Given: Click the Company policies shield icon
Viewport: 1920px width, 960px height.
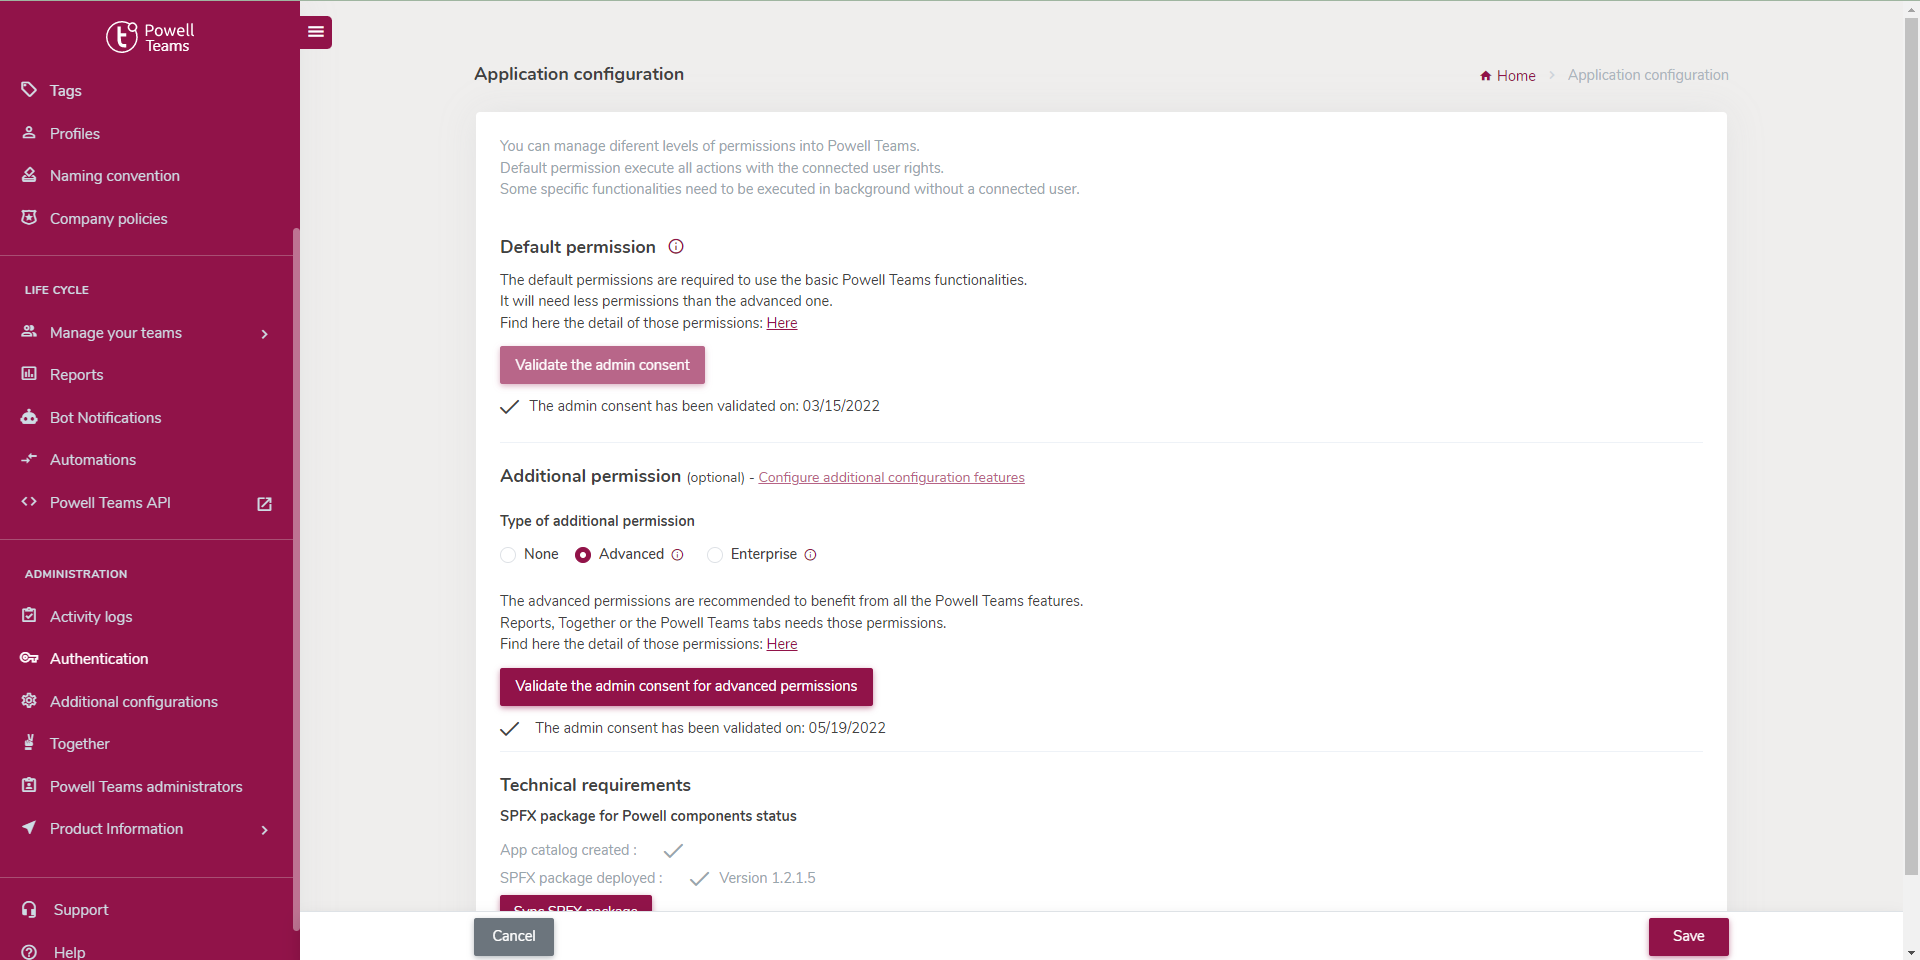Looking at the screenshot, I should coord(29,218).
